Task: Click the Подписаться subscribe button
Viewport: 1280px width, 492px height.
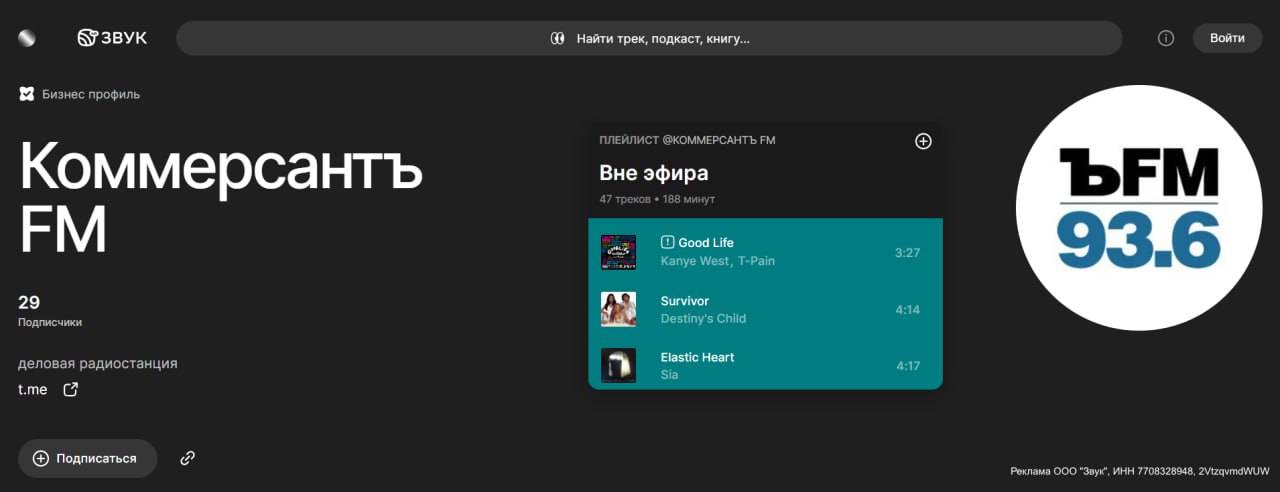Action: tap(87, 458)
